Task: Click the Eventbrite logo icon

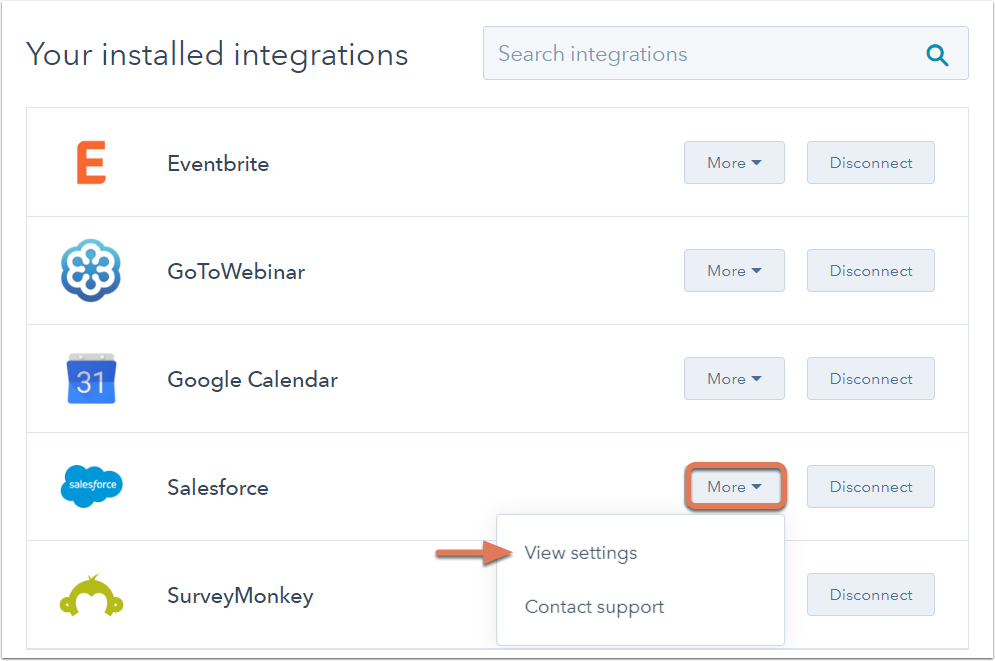Action: coord(91,163)
